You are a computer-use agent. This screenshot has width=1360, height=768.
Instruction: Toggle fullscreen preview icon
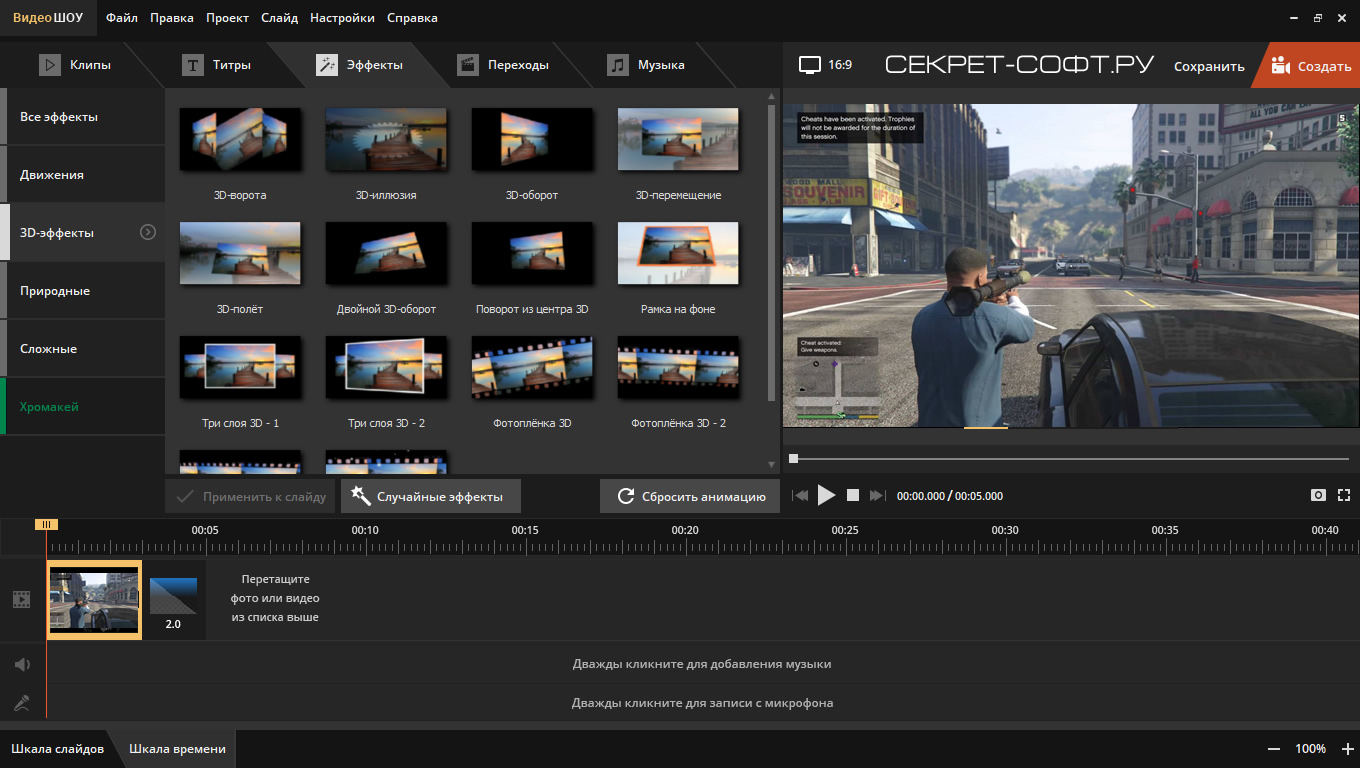1345,495
